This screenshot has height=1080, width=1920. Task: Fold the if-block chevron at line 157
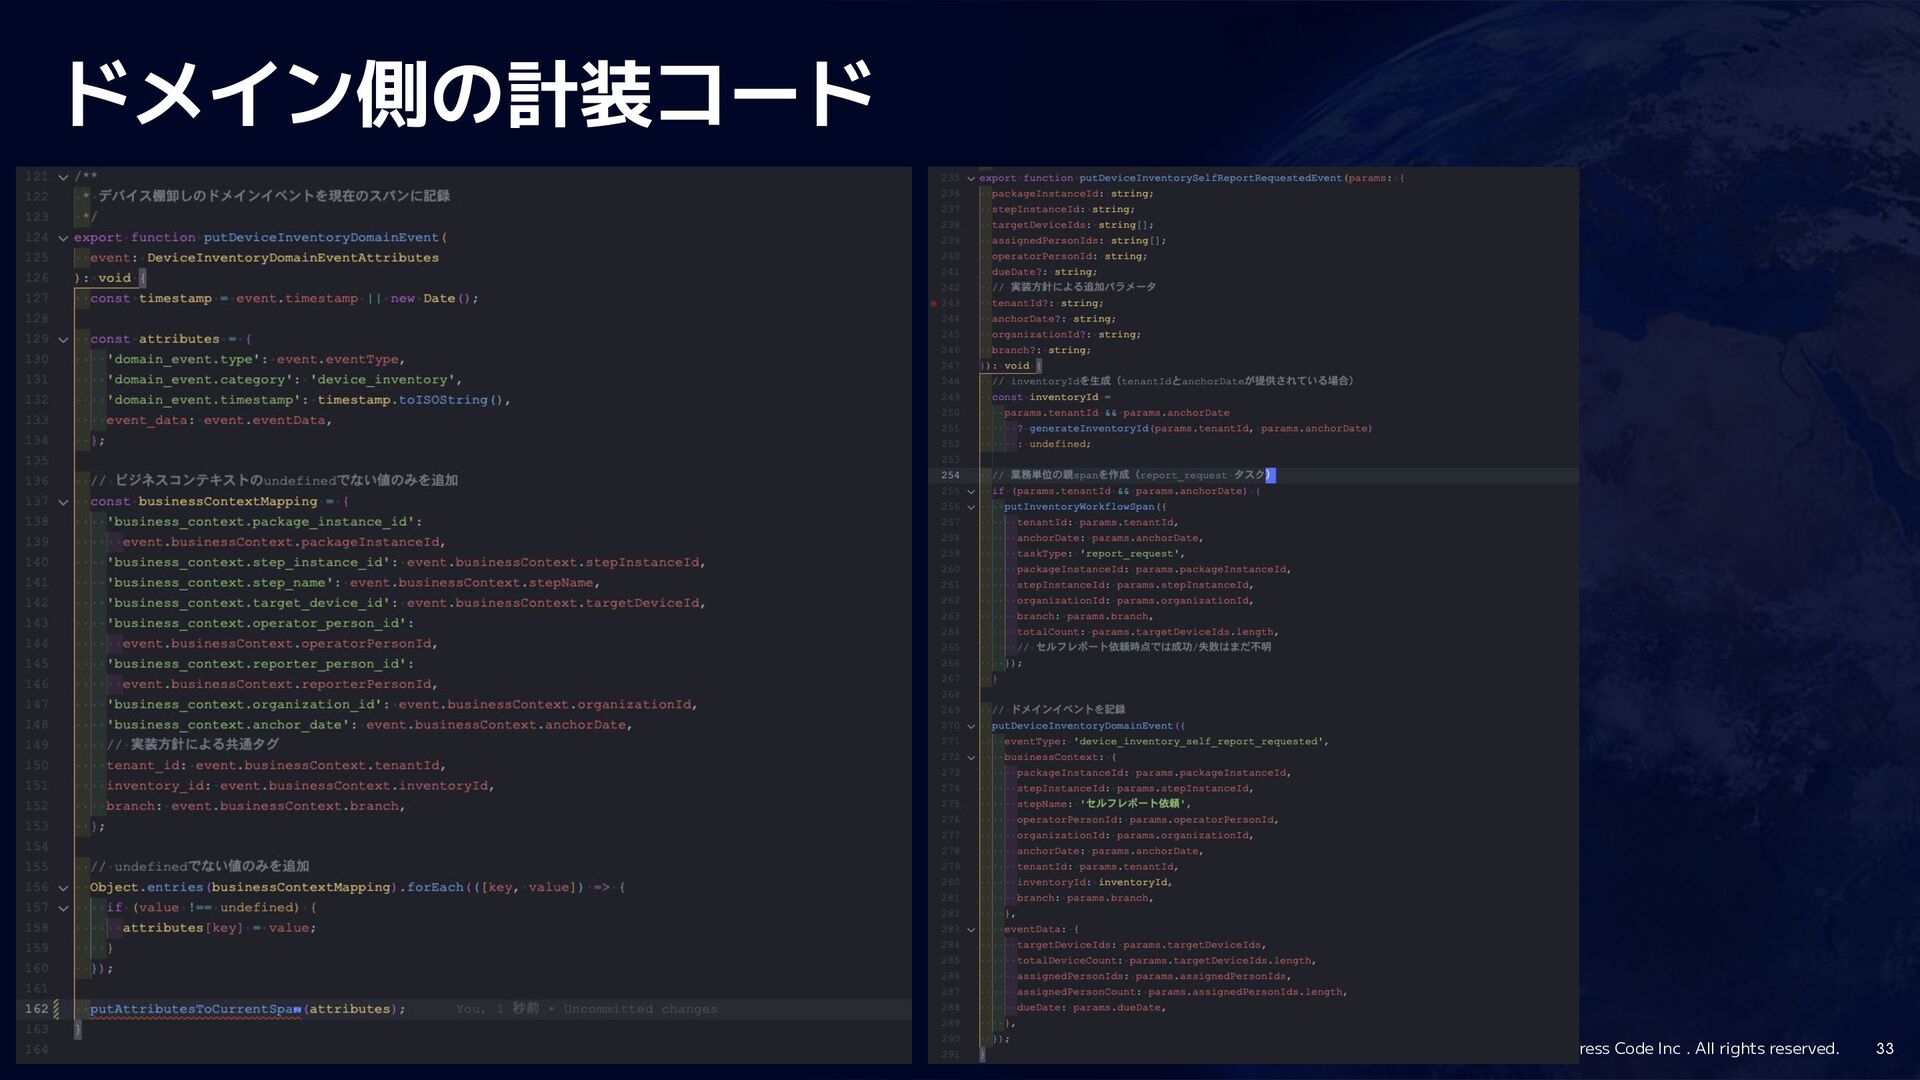63,908
